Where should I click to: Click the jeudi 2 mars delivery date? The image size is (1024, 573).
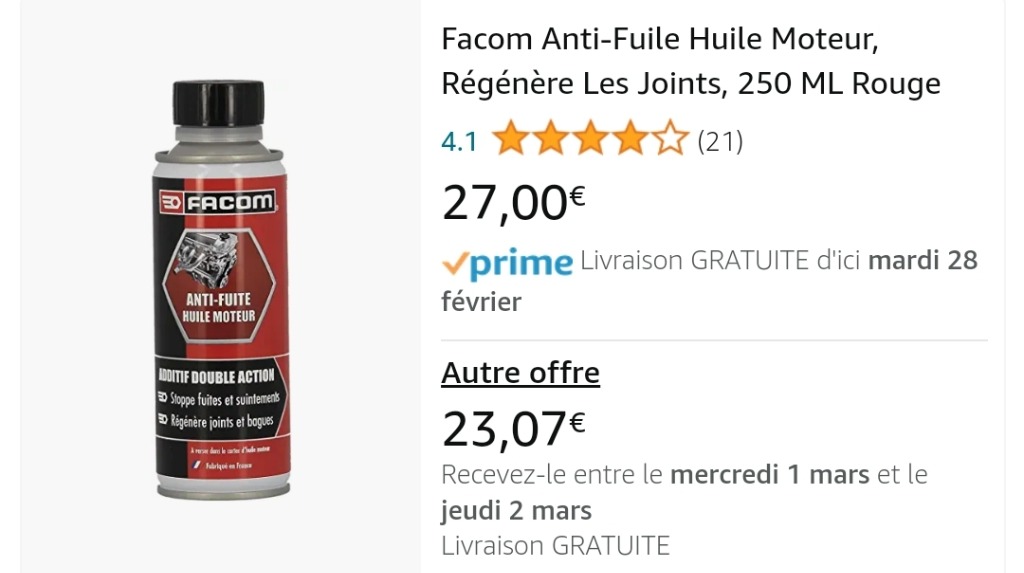516,510
